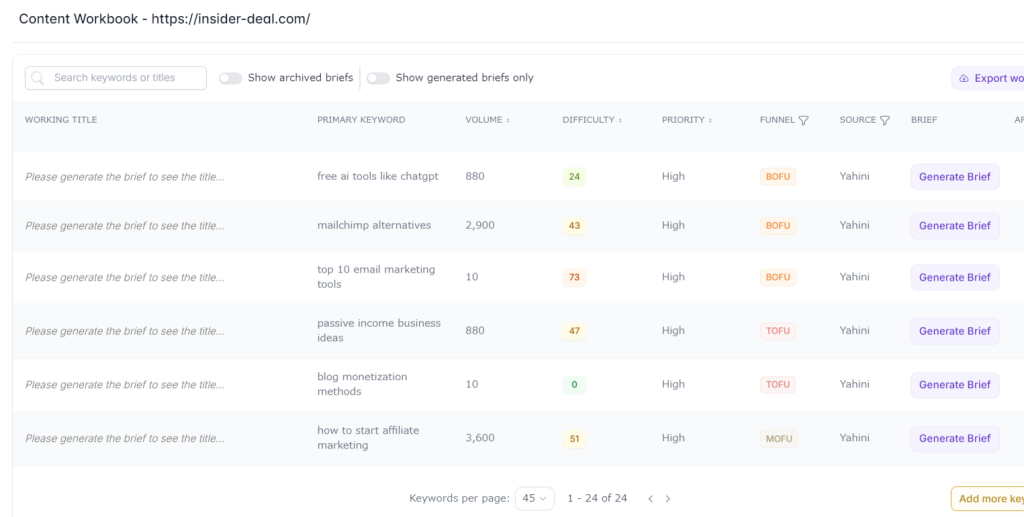This screenshot has height=517, width=1024.
Task: Toggle Show generated briefs only switch
Action: point(378,78)
